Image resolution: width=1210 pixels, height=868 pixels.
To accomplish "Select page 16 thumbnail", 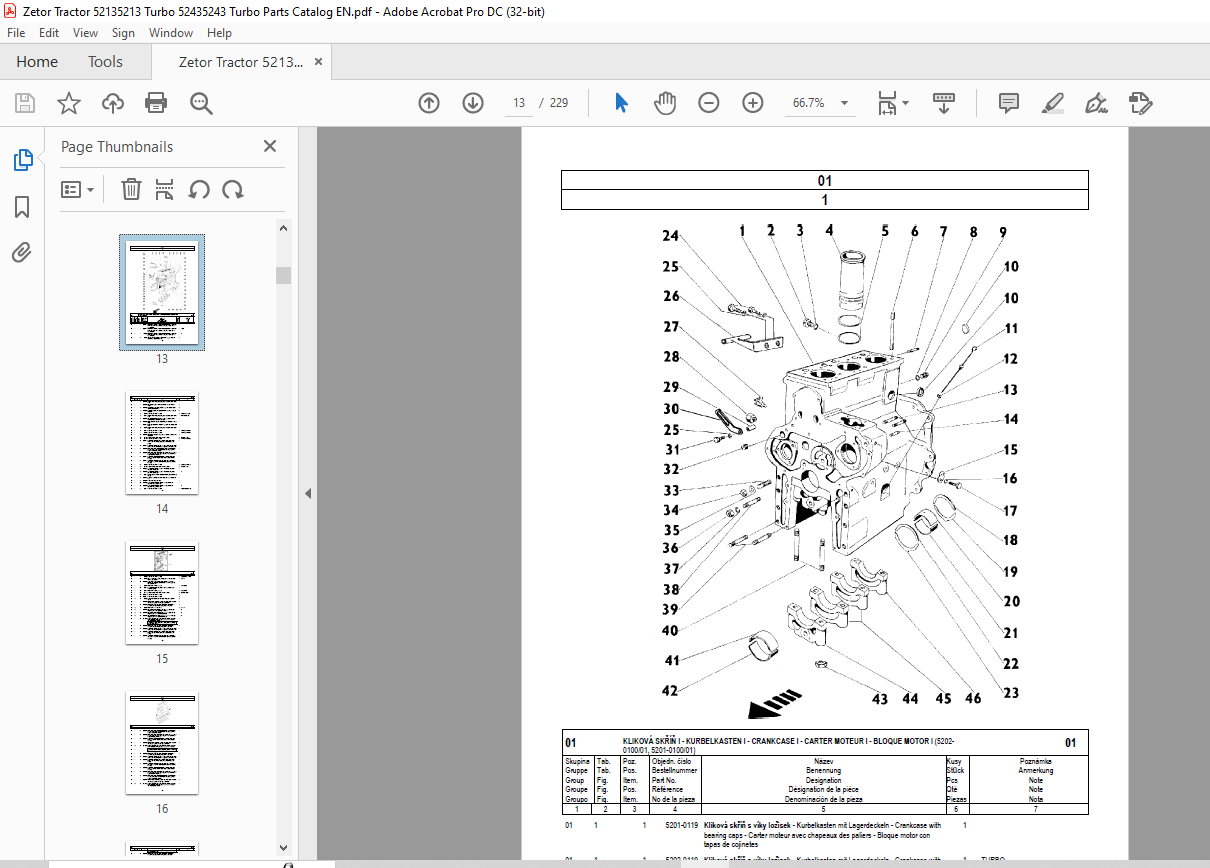I will point(162,743).
